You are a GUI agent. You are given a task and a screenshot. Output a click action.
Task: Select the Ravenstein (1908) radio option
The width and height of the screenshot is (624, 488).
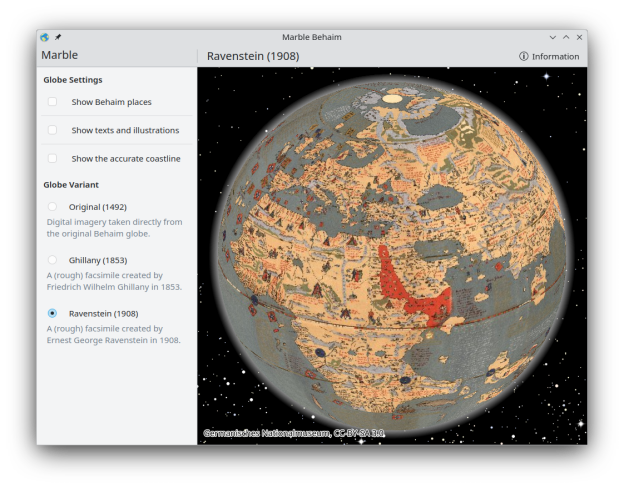click(x=52, y=313)
